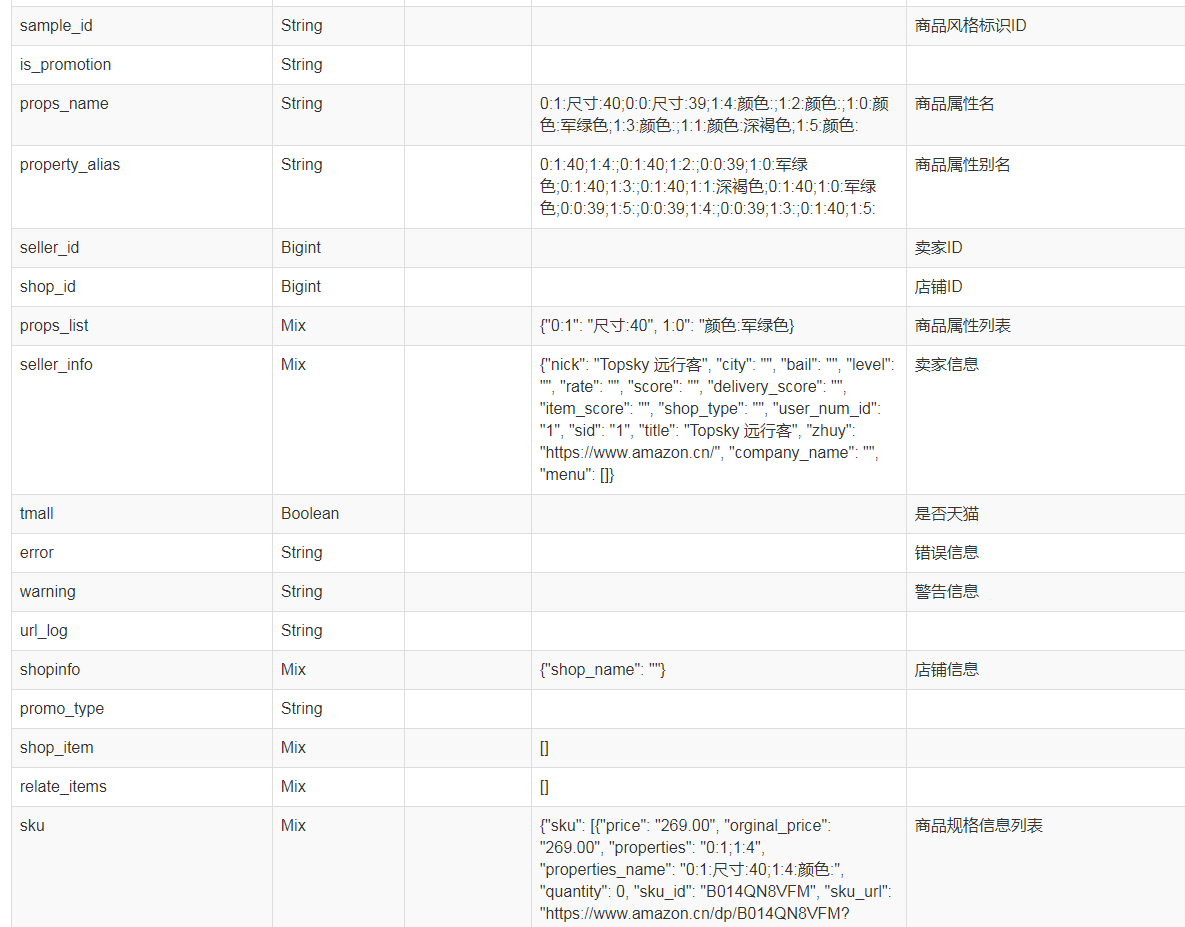This screenshot has width=1185, height=927.
Task: Click the sku example JSON value
Action: pos(716,870)
